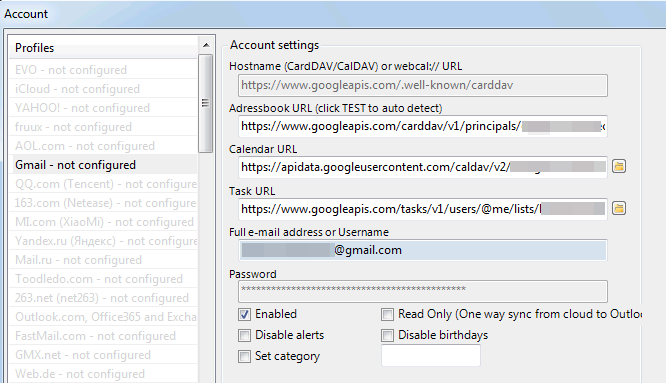The height and width of the screenshot is (383, 666).
Task: Click the Hostname URL field
Action: point(423,85)
